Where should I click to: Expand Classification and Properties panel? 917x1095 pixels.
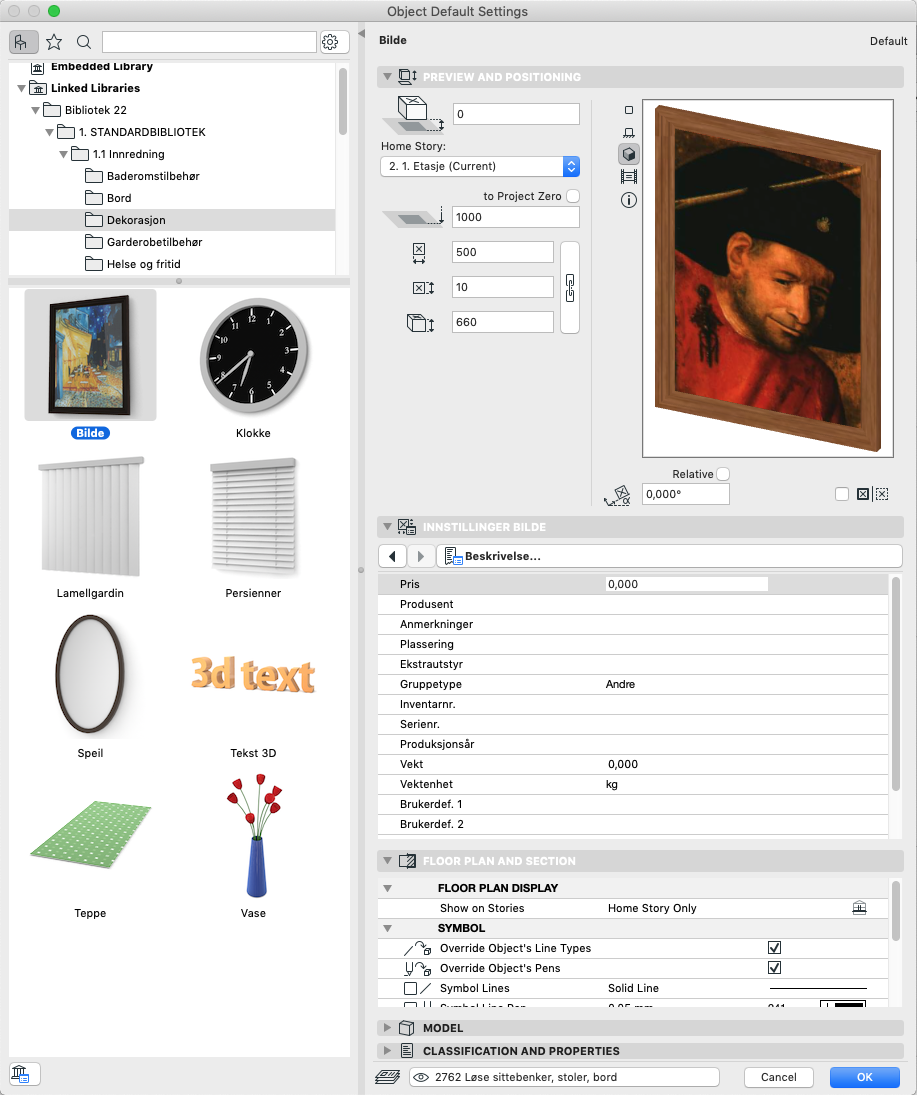(387, 1051)
